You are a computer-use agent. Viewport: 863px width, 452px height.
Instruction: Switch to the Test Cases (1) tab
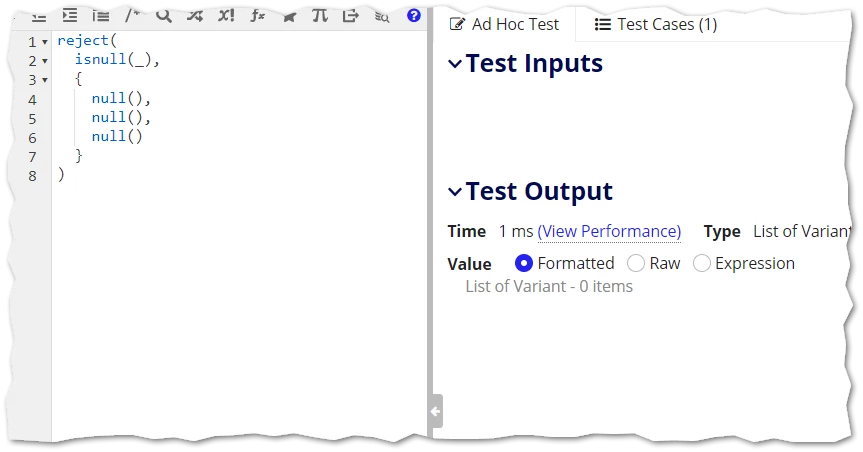(656, 24)
